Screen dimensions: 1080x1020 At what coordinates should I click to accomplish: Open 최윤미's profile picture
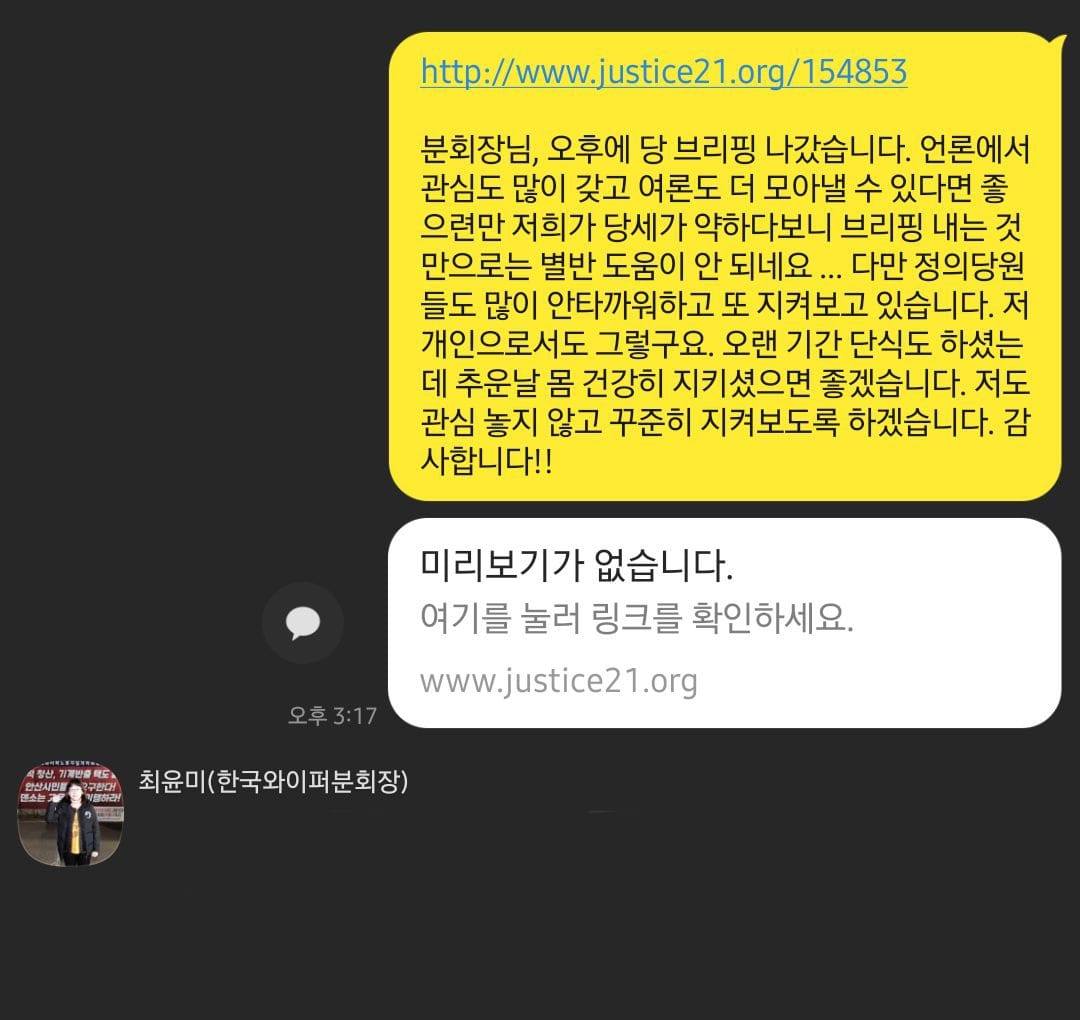tap(70, 813)
